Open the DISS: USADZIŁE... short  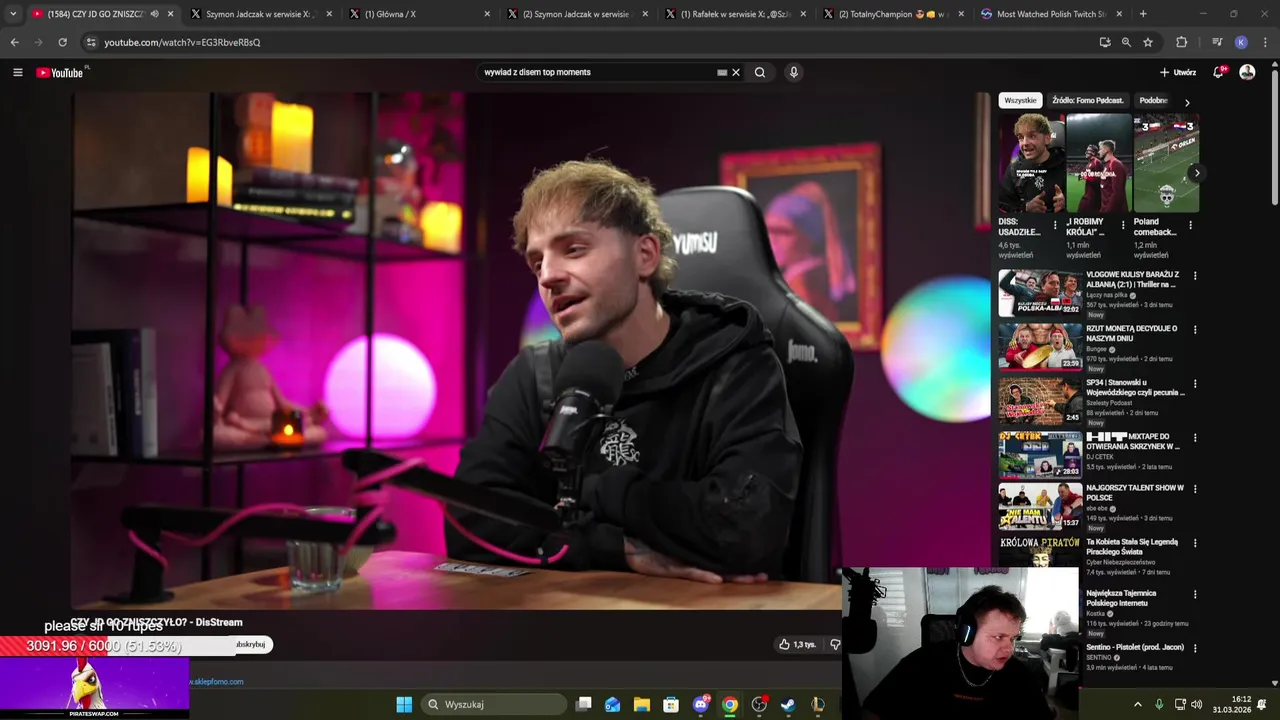coord(1030,163)
